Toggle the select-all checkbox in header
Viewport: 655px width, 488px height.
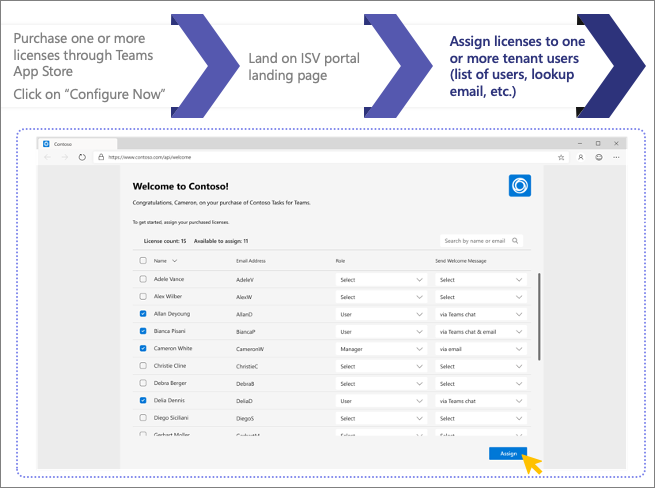coord(143,261)
